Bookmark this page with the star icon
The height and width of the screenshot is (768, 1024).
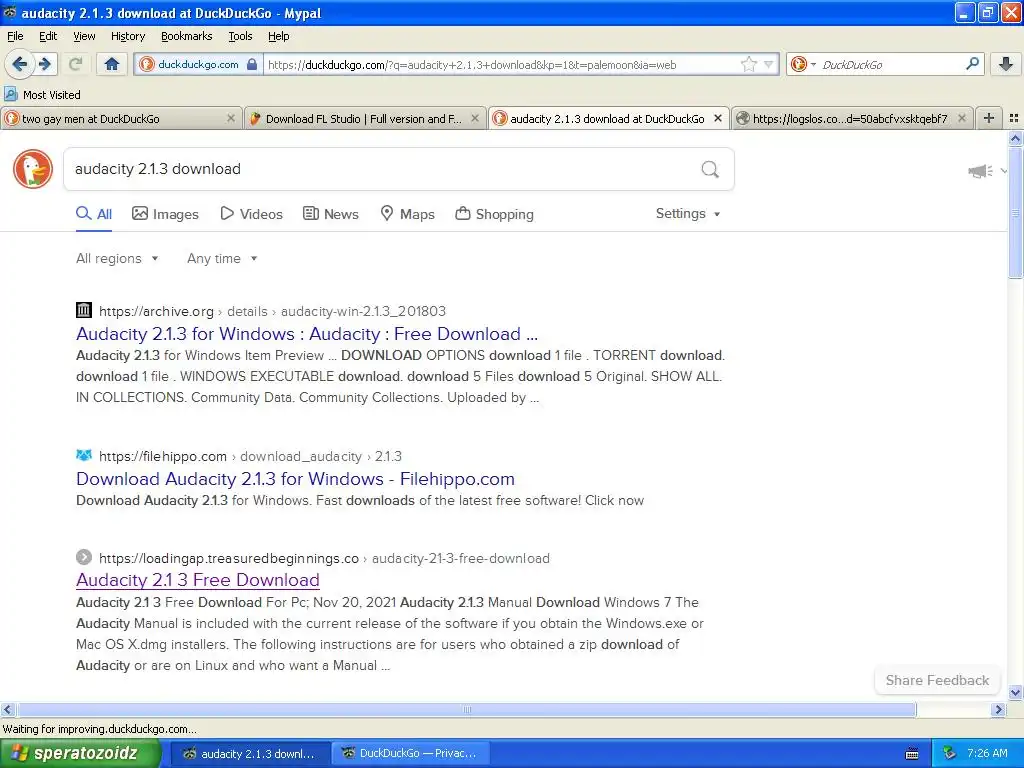(748, 64)
